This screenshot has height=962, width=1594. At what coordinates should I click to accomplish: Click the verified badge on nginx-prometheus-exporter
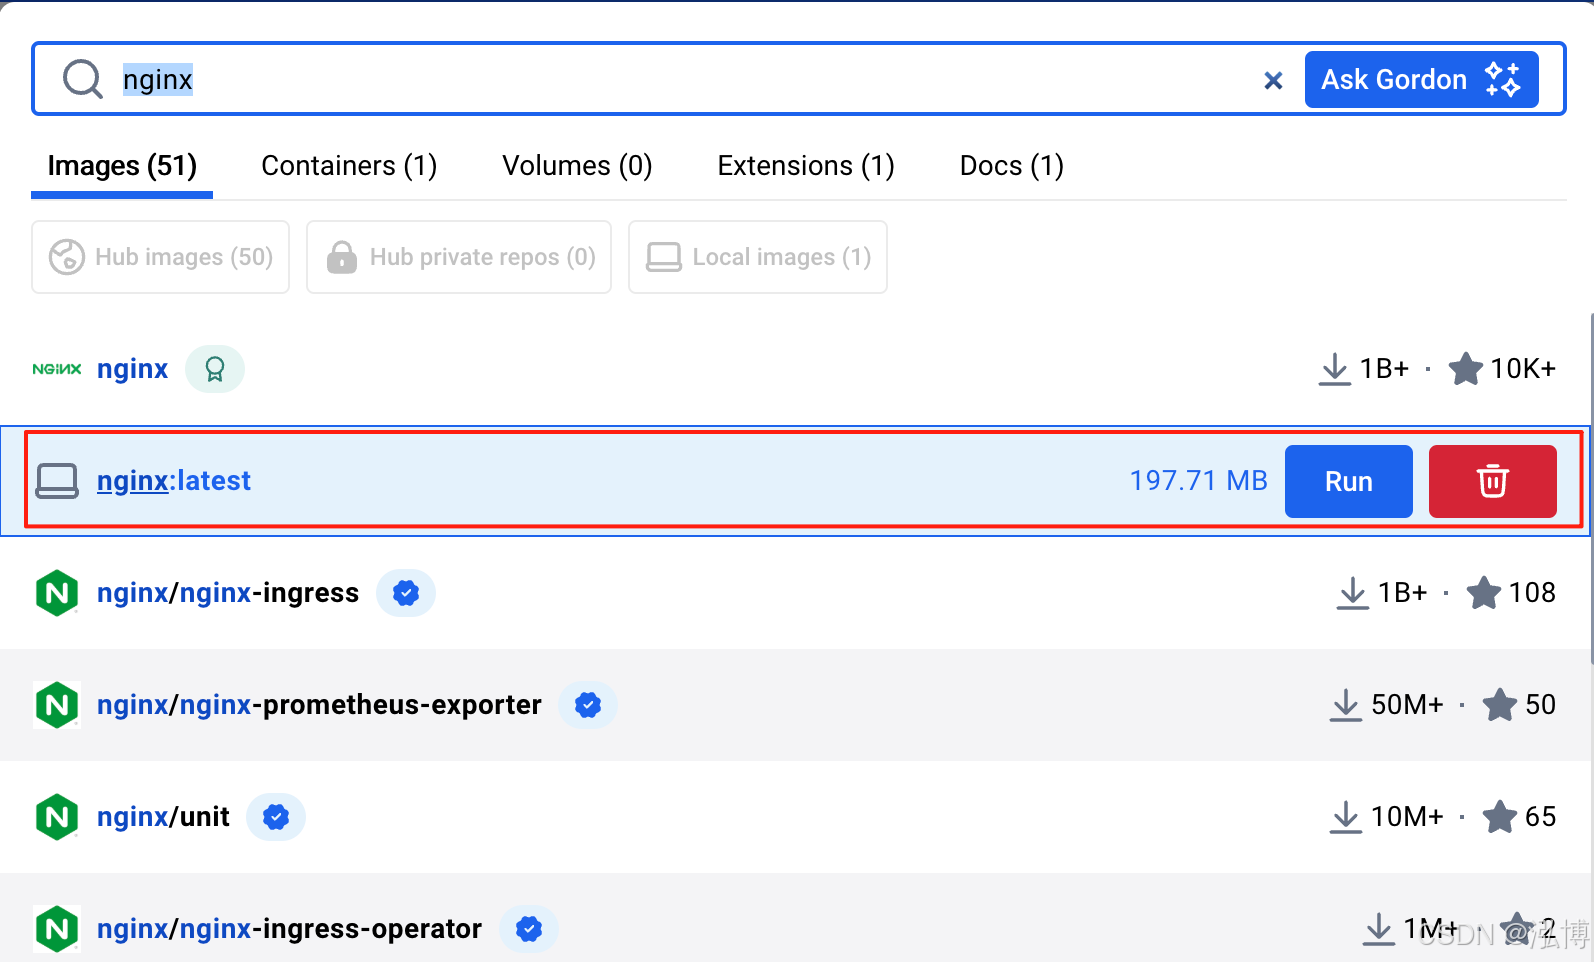pyautogui.click(x=588, y=705)
